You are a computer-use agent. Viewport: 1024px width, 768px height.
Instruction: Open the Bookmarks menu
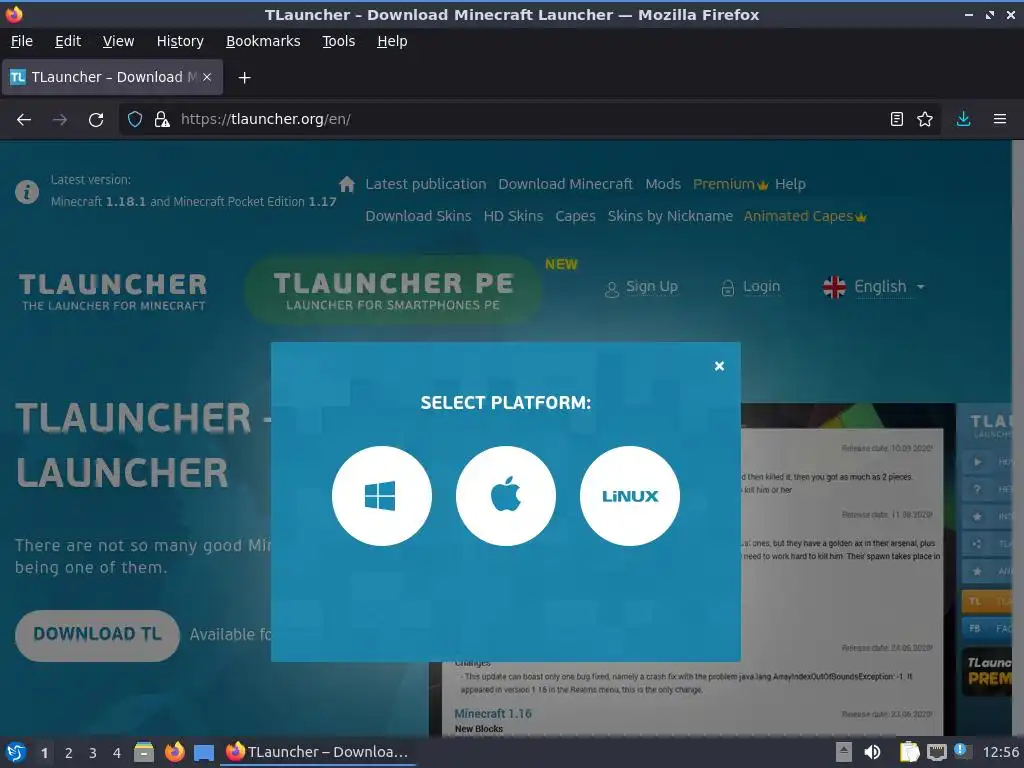(263, 41)
